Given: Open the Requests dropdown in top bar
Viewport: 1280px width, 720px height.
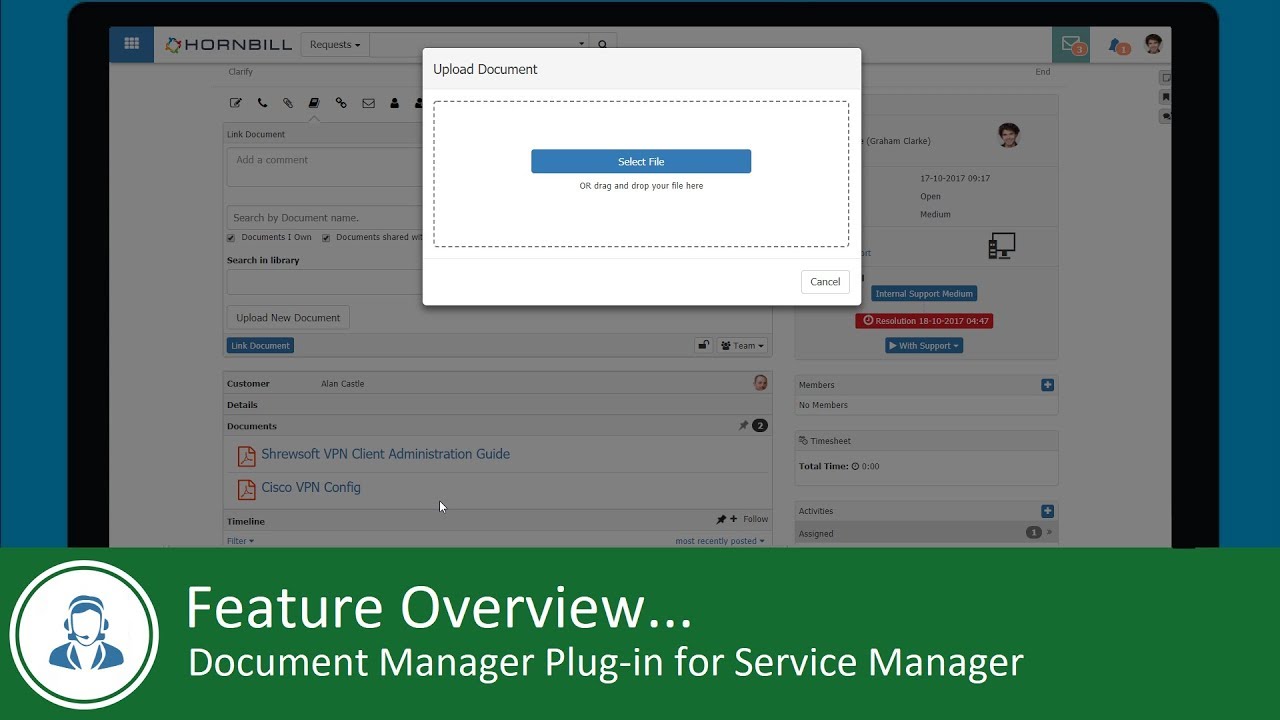Looking at the screenshot, I should pos(335,45).
